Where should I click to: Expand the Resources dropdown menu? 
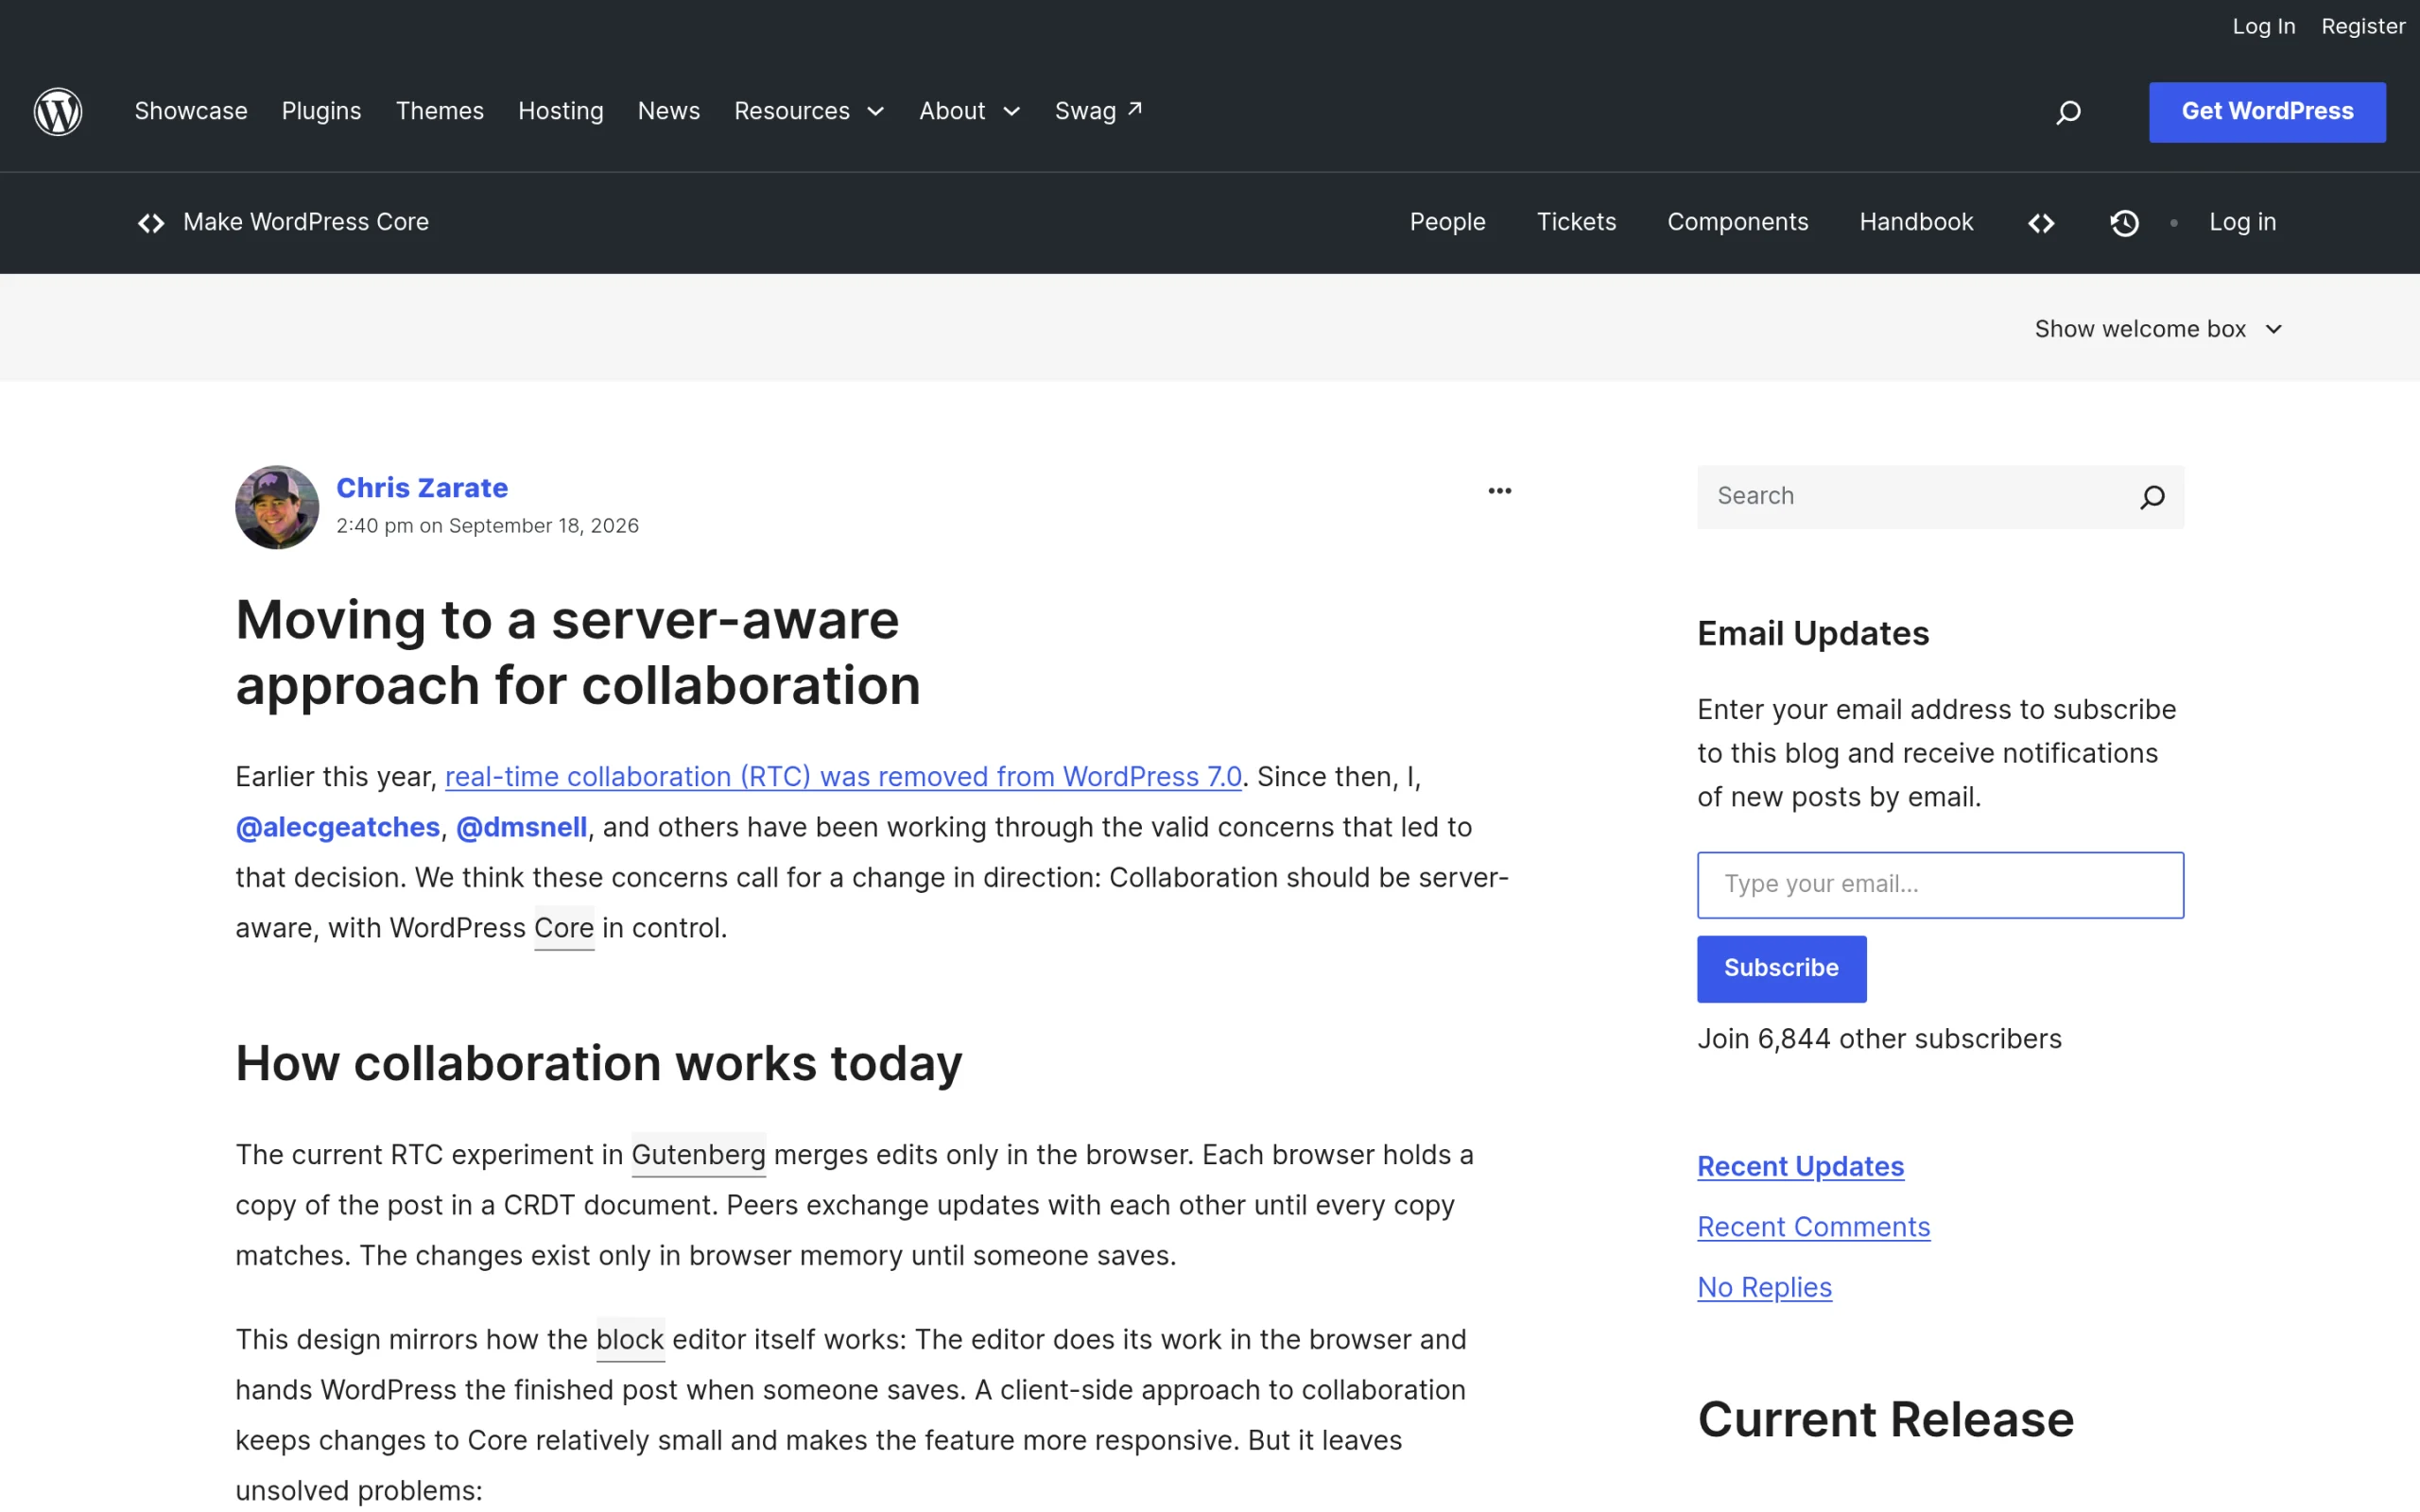click(809, 111)
